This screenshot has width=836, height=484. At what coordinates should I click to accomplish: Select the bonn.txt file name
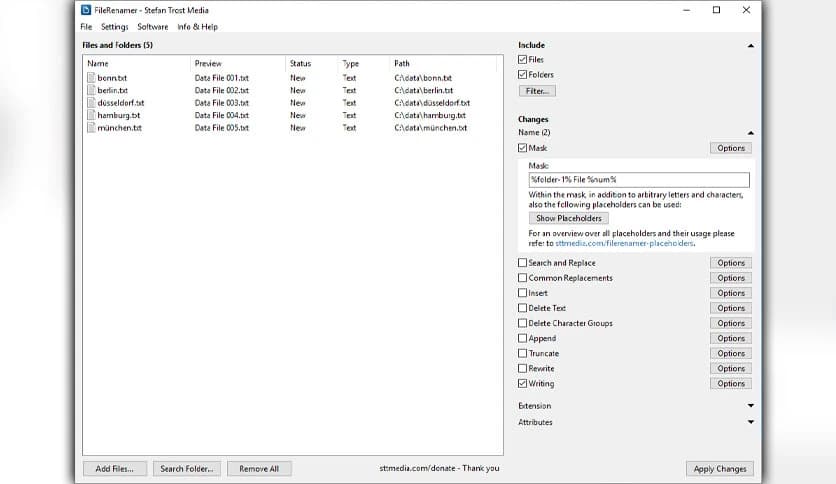[x=112, y=78]
